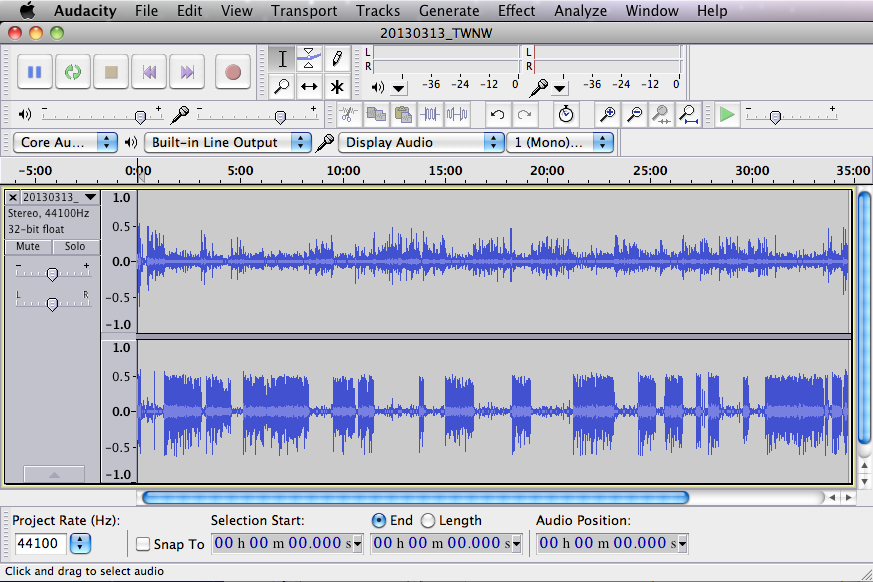Solo the 20130313 track
Image resolution: width=873 pixels, height=582 pixels.
pos(76,246)
